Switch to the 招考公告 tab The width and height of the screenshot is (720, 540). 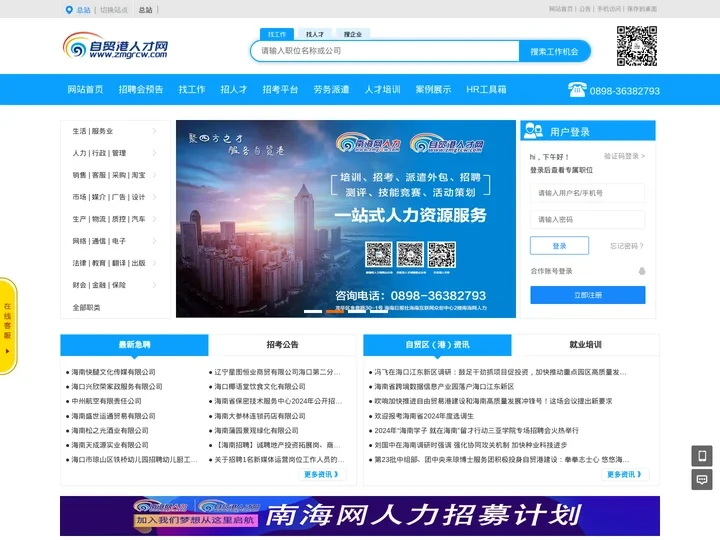[282, 345]
